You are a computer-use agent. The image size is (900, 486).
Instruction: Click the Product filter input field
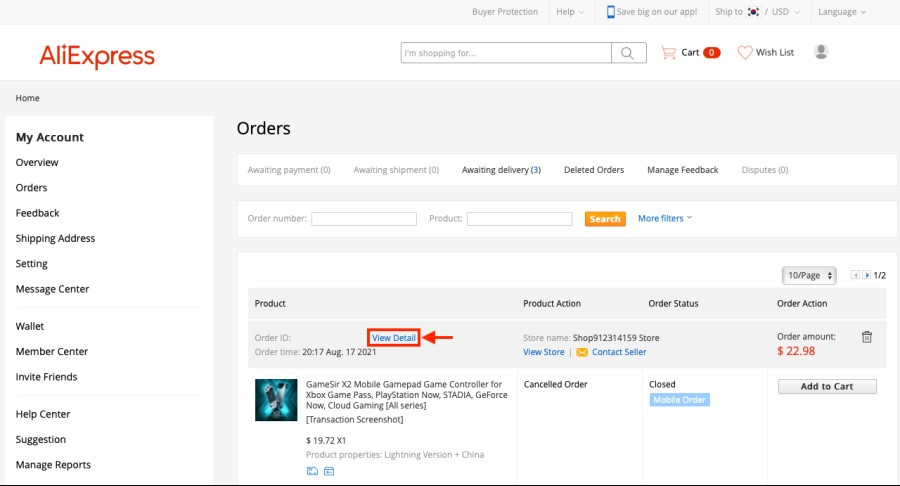(x=519, y=219)
